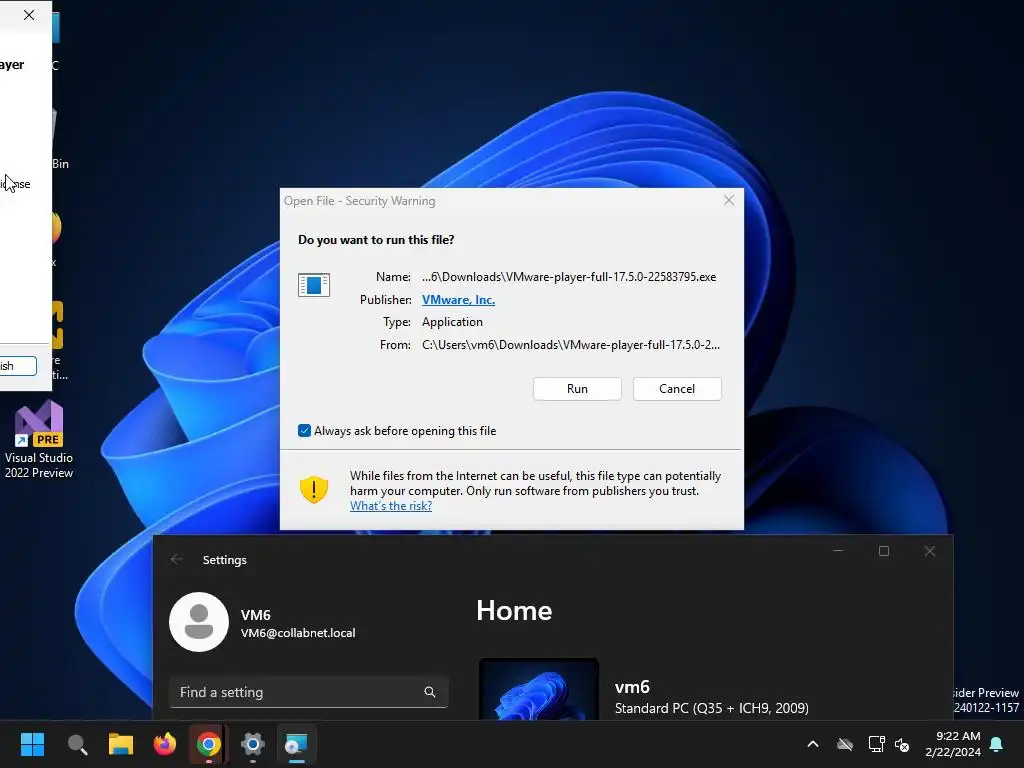
Task: Open the What's the risk? link
Action: [x=391, y=505]
